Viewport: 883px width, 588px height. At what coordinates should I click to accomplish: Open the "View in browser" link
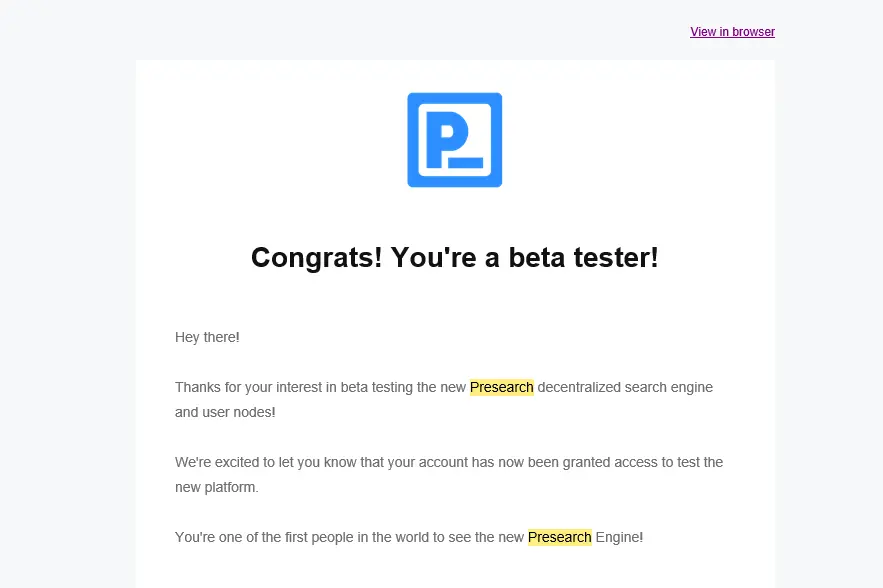point(732,32)
